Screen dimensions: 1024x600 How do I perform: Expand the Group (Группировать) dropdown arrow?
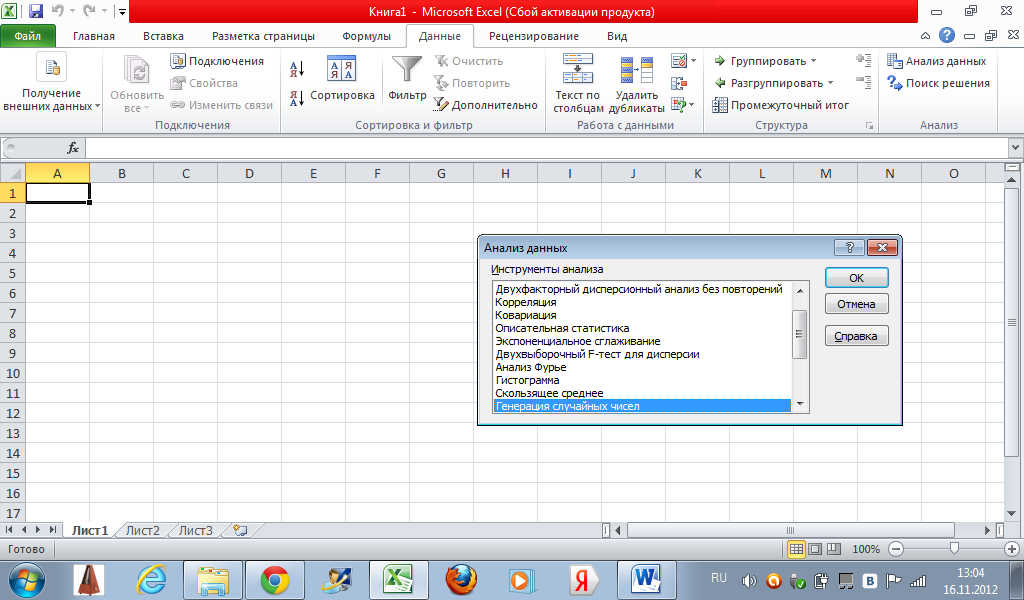click(814, 61)
